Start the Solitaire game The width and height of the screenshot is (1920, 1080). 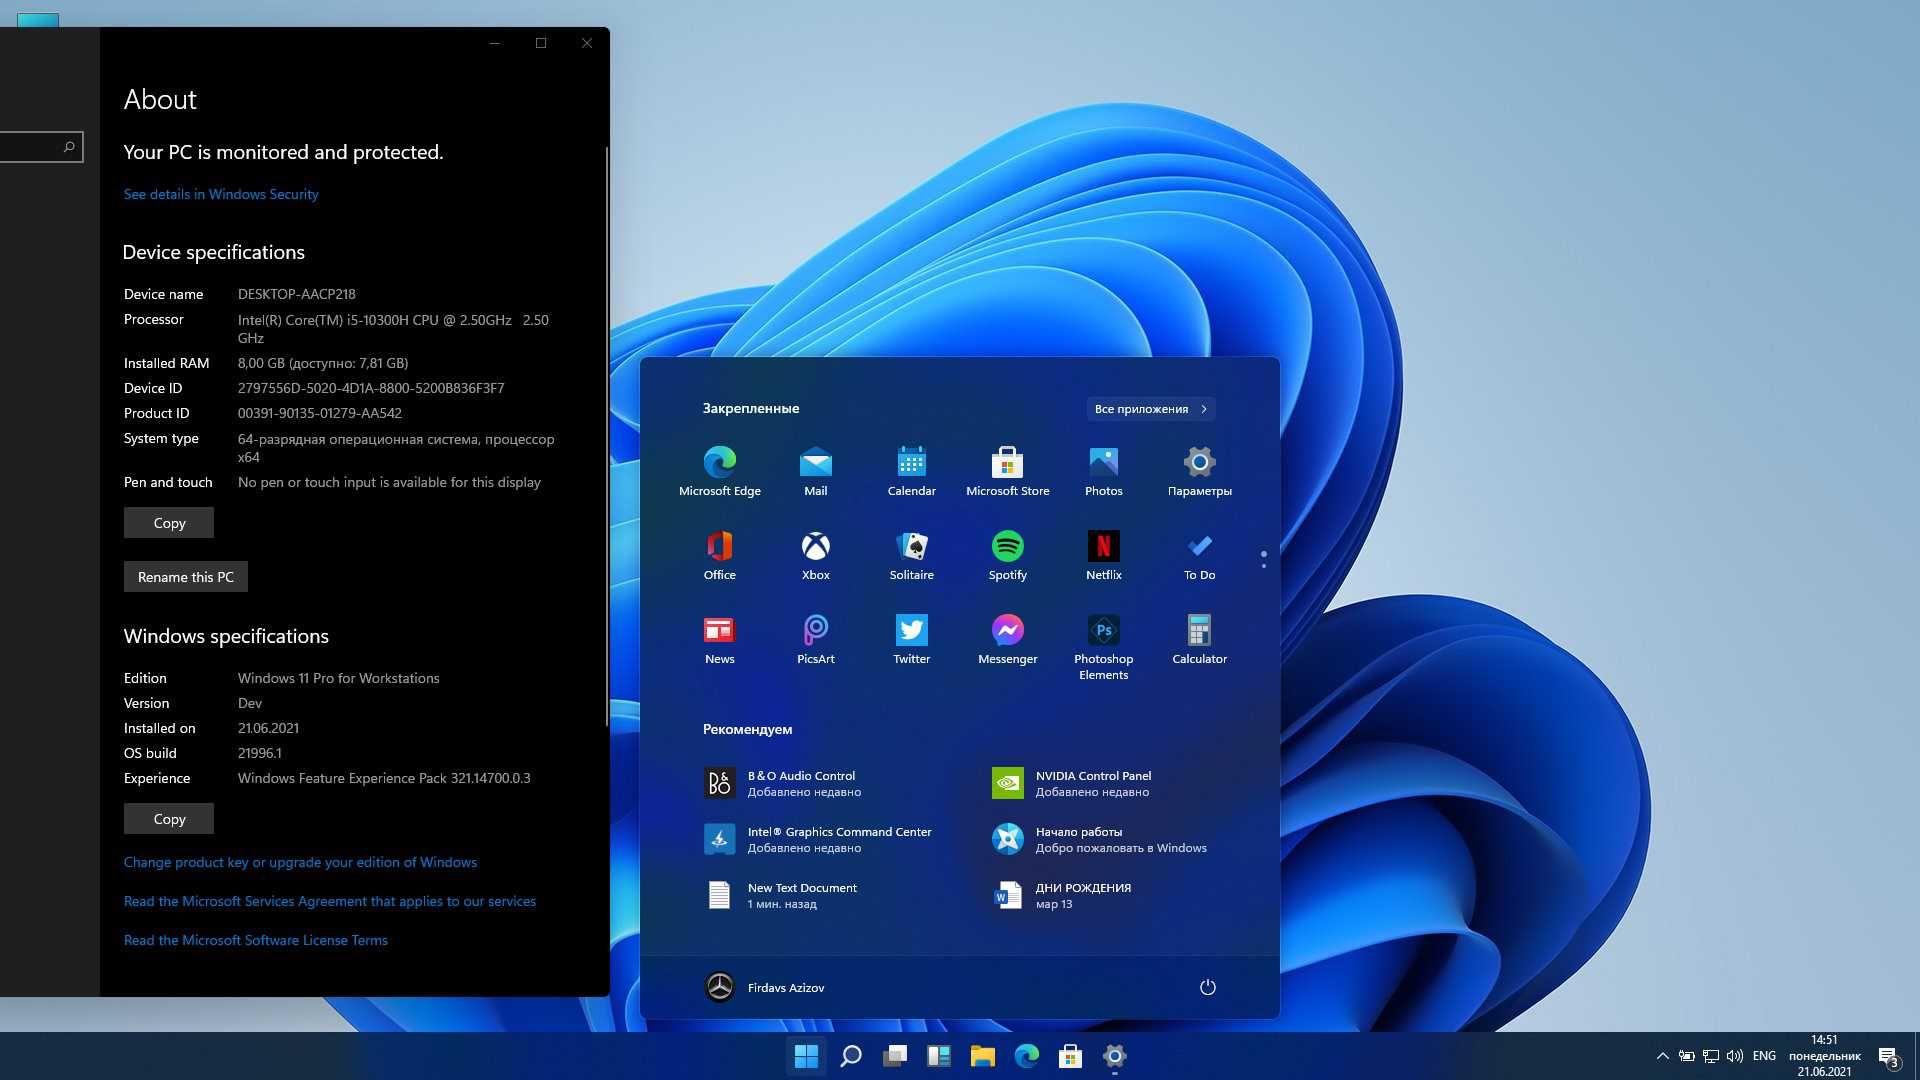912,555
